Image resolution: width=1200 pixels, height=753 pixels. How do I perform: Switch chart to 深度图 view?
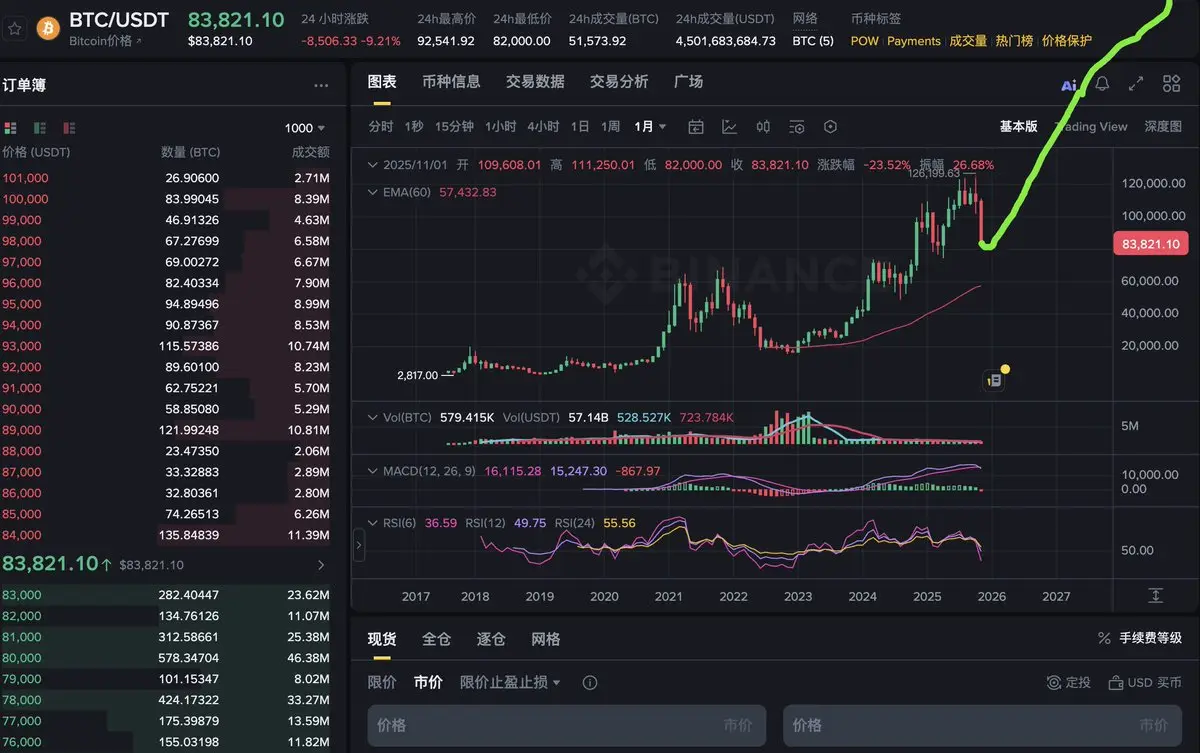pyautogui.click(x=1163, y=127)
